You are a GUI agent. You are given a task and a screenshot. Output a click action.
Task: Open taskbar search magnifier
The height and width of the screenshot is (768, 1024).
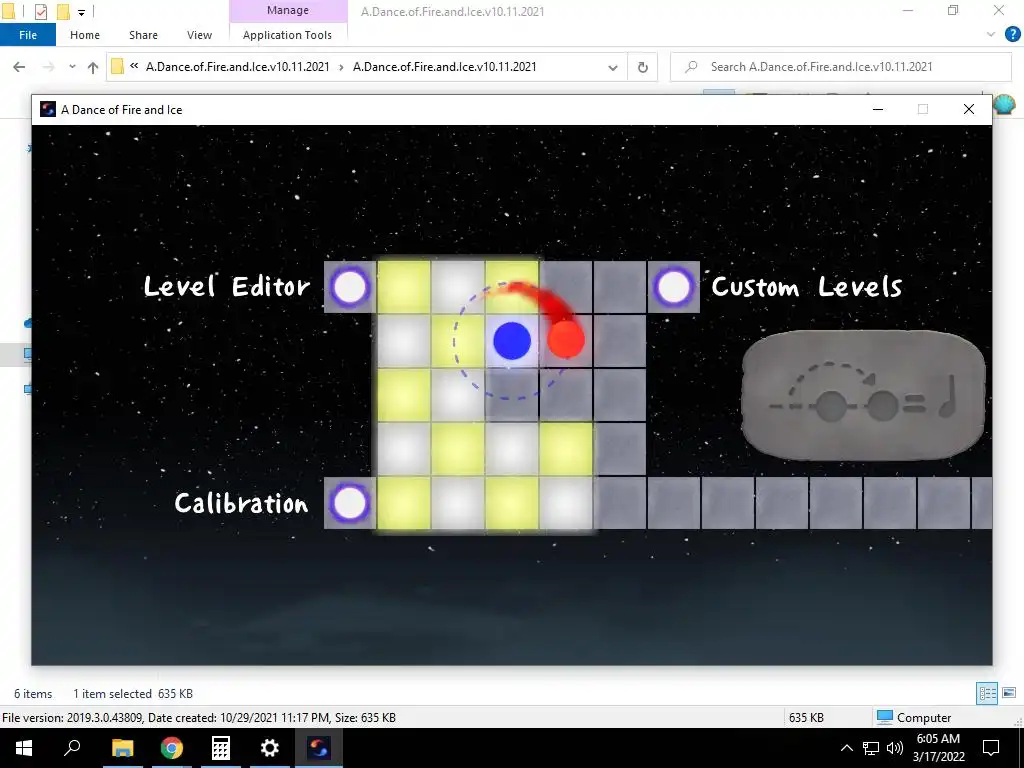[x=72, y=748]
